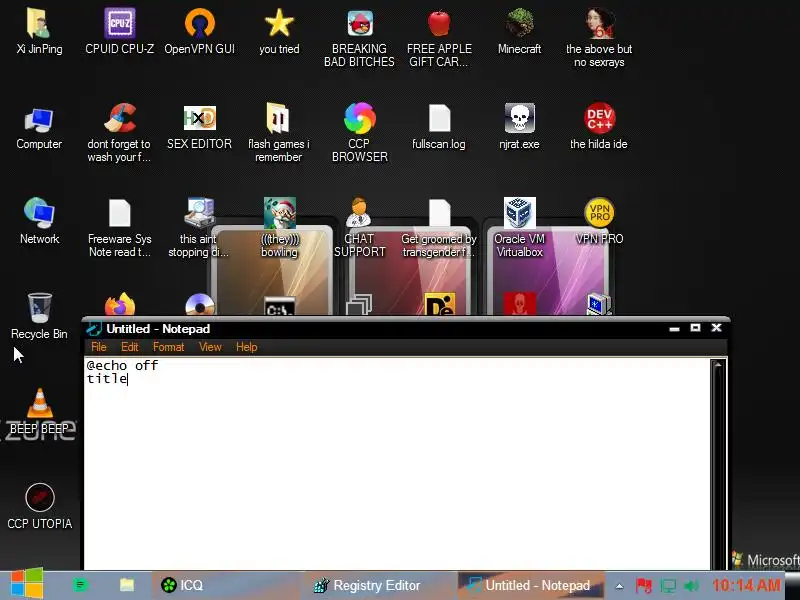Viewport: 800px width, 600px height.
Task: Open the green chat app taskbar icon
Action: 80,585
